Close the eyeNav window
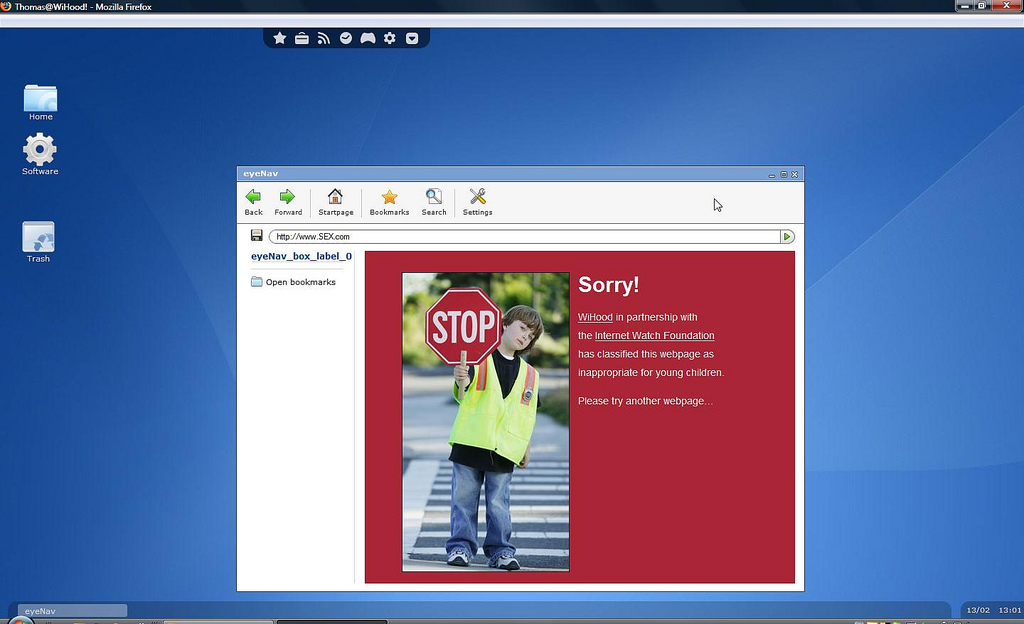Viewport: 1024px width, 624px height. tap(795, 174)
